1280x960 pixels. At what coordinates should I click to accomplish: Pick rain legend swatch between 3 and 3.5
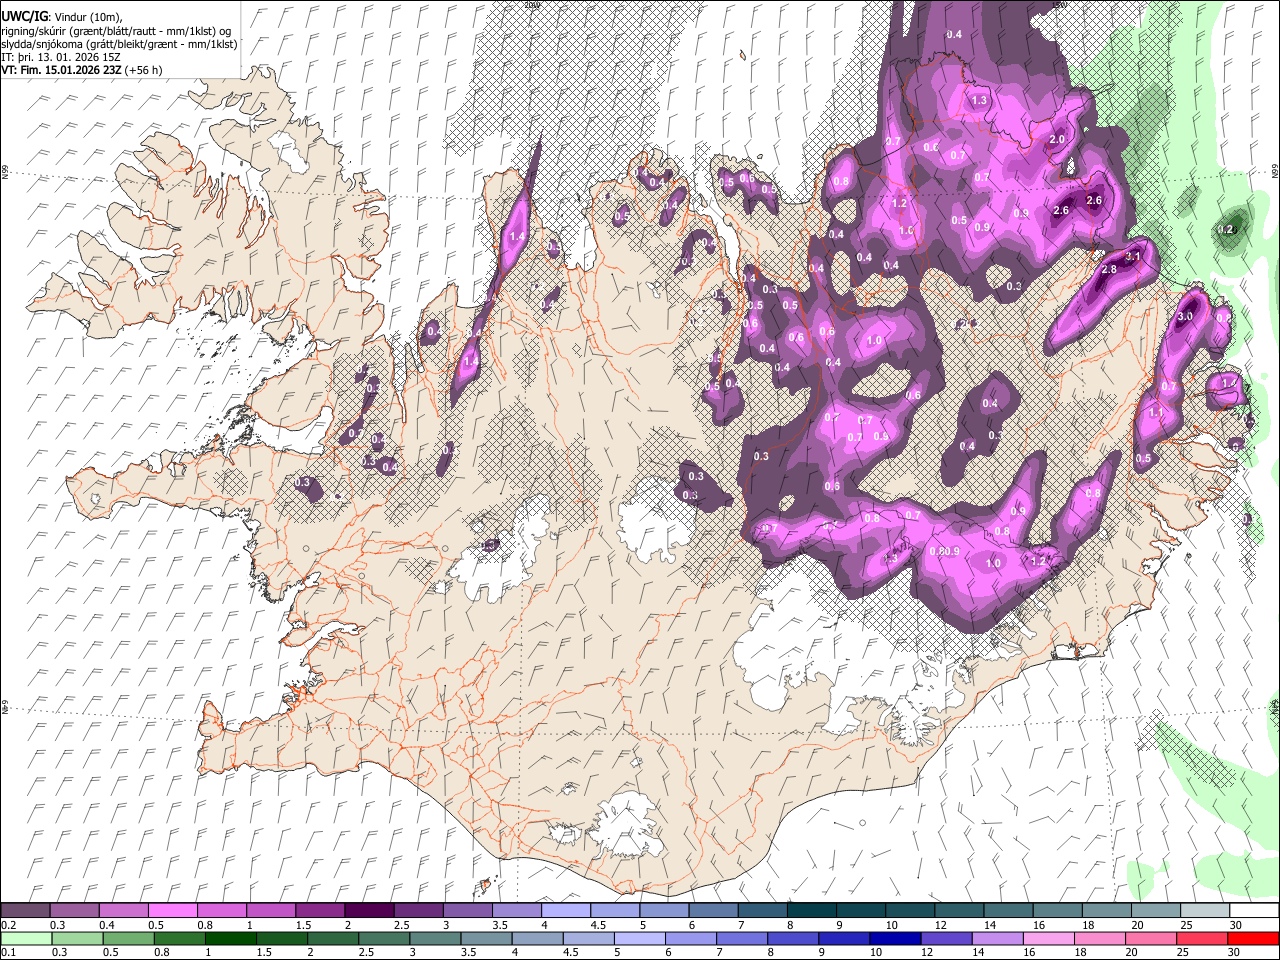[435, 939]
